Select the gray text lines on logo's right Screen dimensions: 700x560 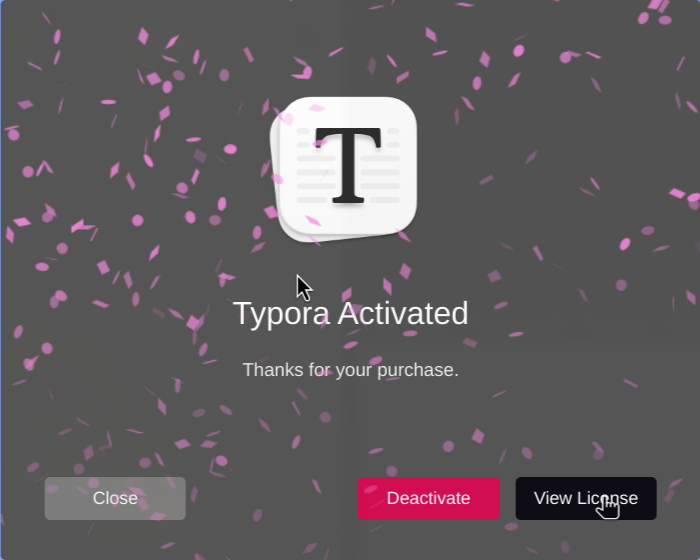[380, 166]
